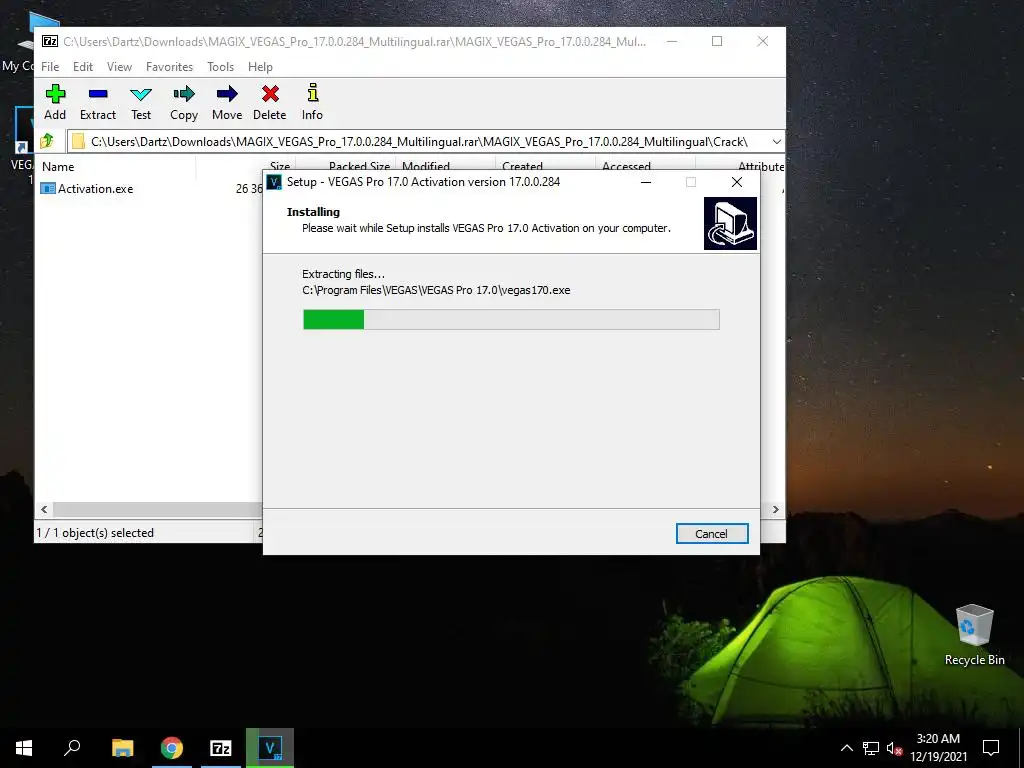This screenshot has width=1024, height=768.
Task: Click horizontal scrollbar left arrow in 7-Zip
Action: (44, 509)
